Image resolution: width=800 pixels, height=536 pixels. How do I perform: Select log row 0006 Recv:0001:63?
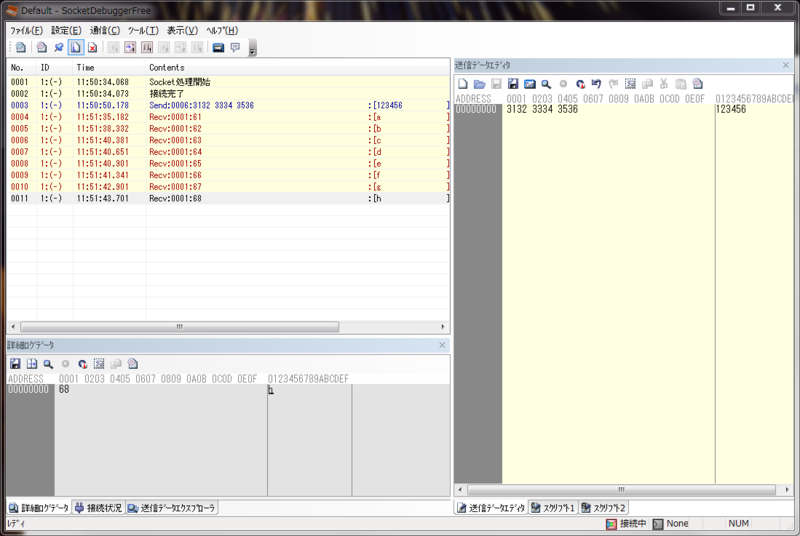[229, 140]
